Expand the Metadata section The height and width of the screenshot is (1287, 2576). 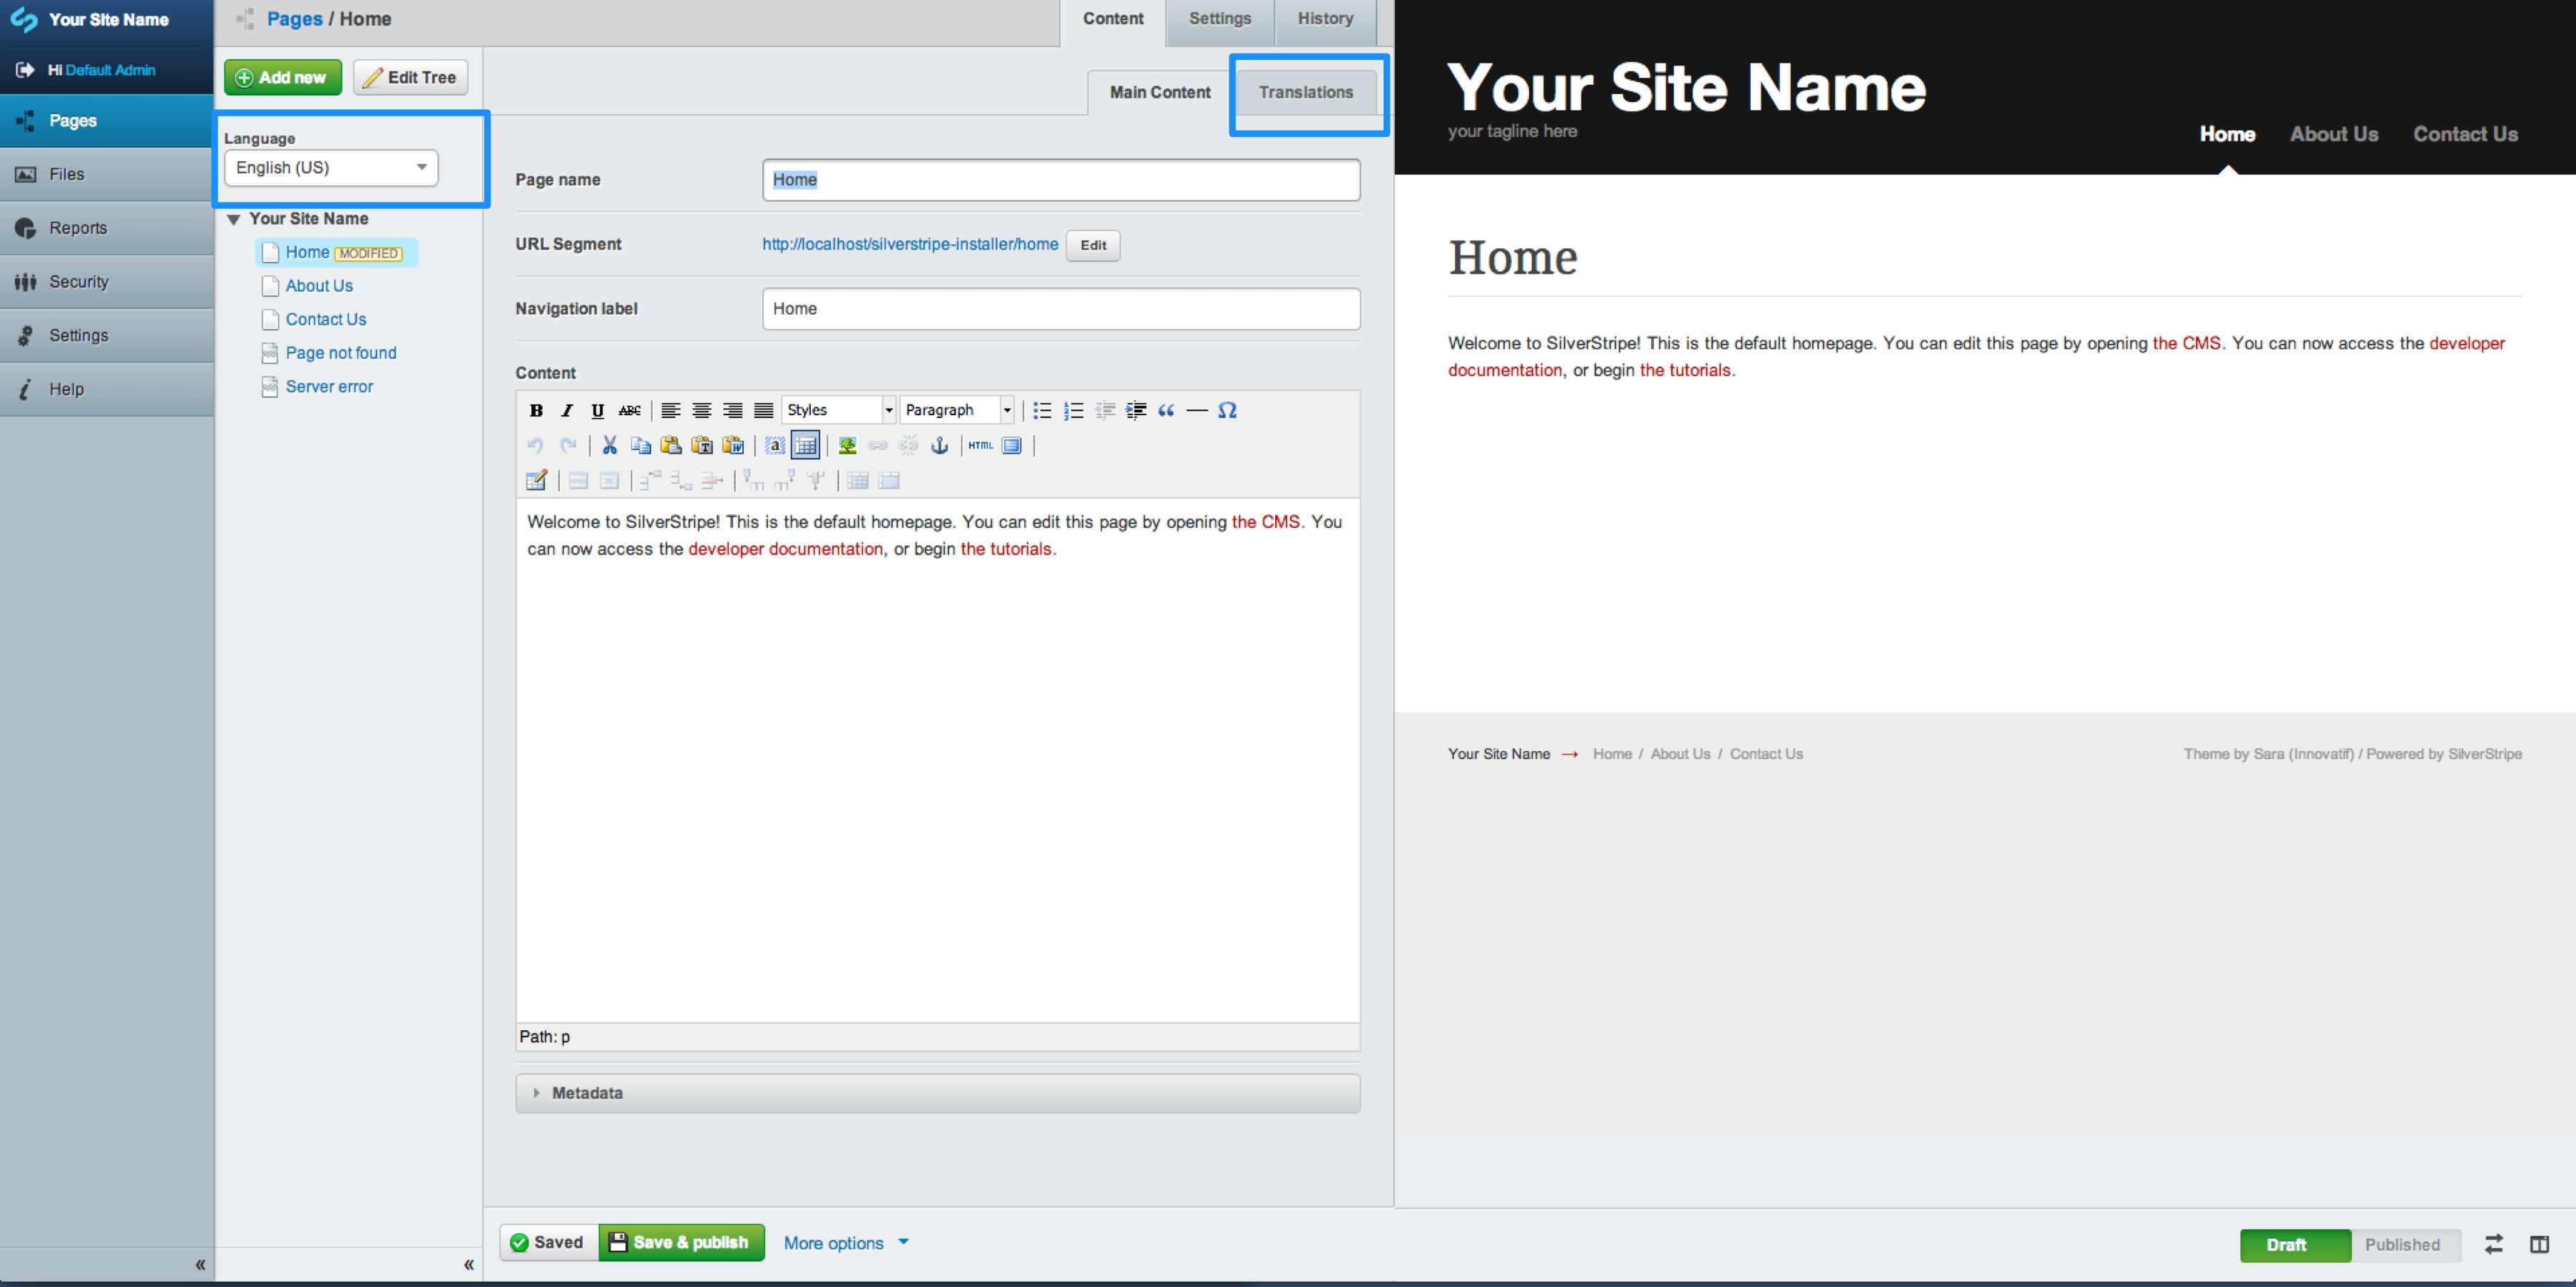[x=587, y=1093]
